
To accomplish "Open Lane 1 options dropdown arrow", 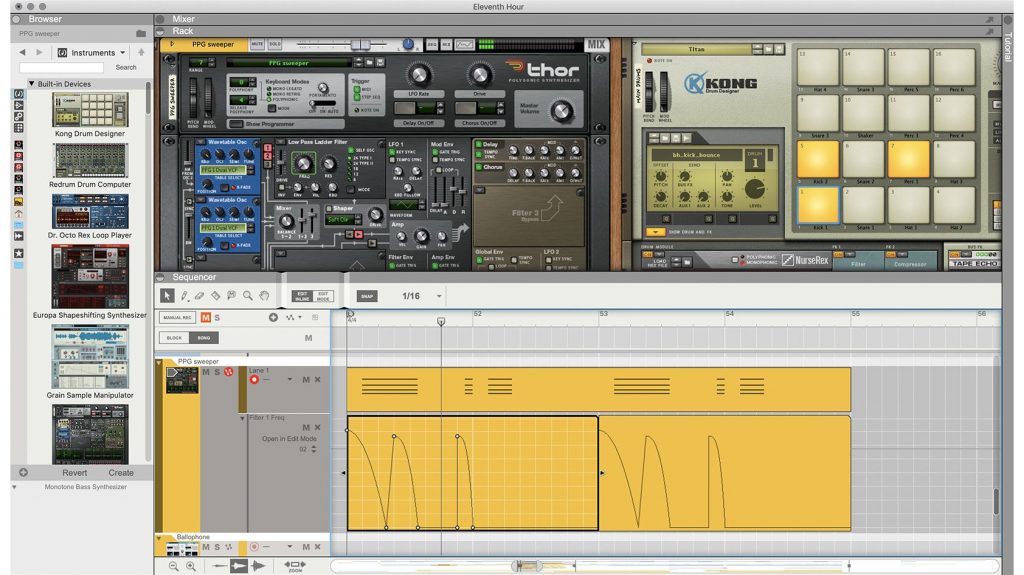I will click(x=289, y=380).
